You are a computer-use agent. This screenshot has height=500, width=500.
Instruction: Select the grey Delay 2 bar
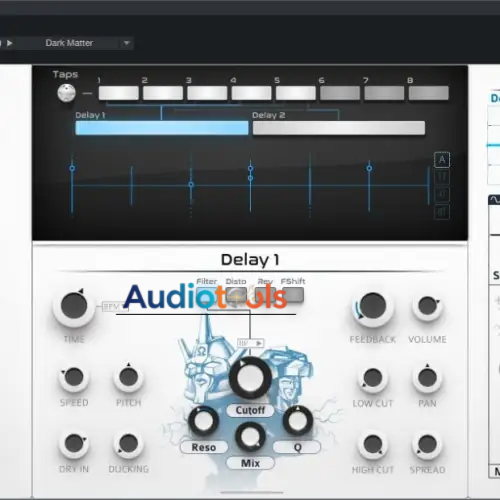pyautogui.click(x=339, y=128)
